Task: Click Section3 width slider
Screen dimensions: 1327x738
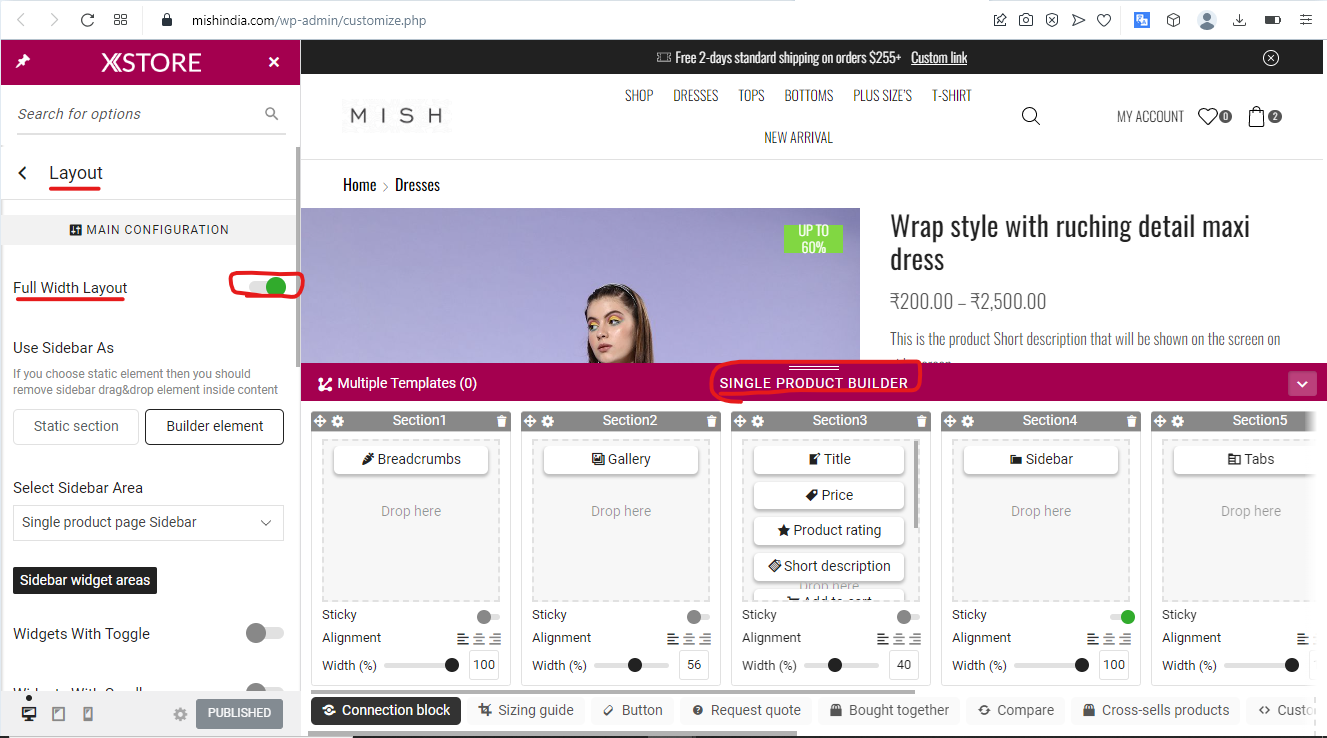Action: (x=841, y=665)
